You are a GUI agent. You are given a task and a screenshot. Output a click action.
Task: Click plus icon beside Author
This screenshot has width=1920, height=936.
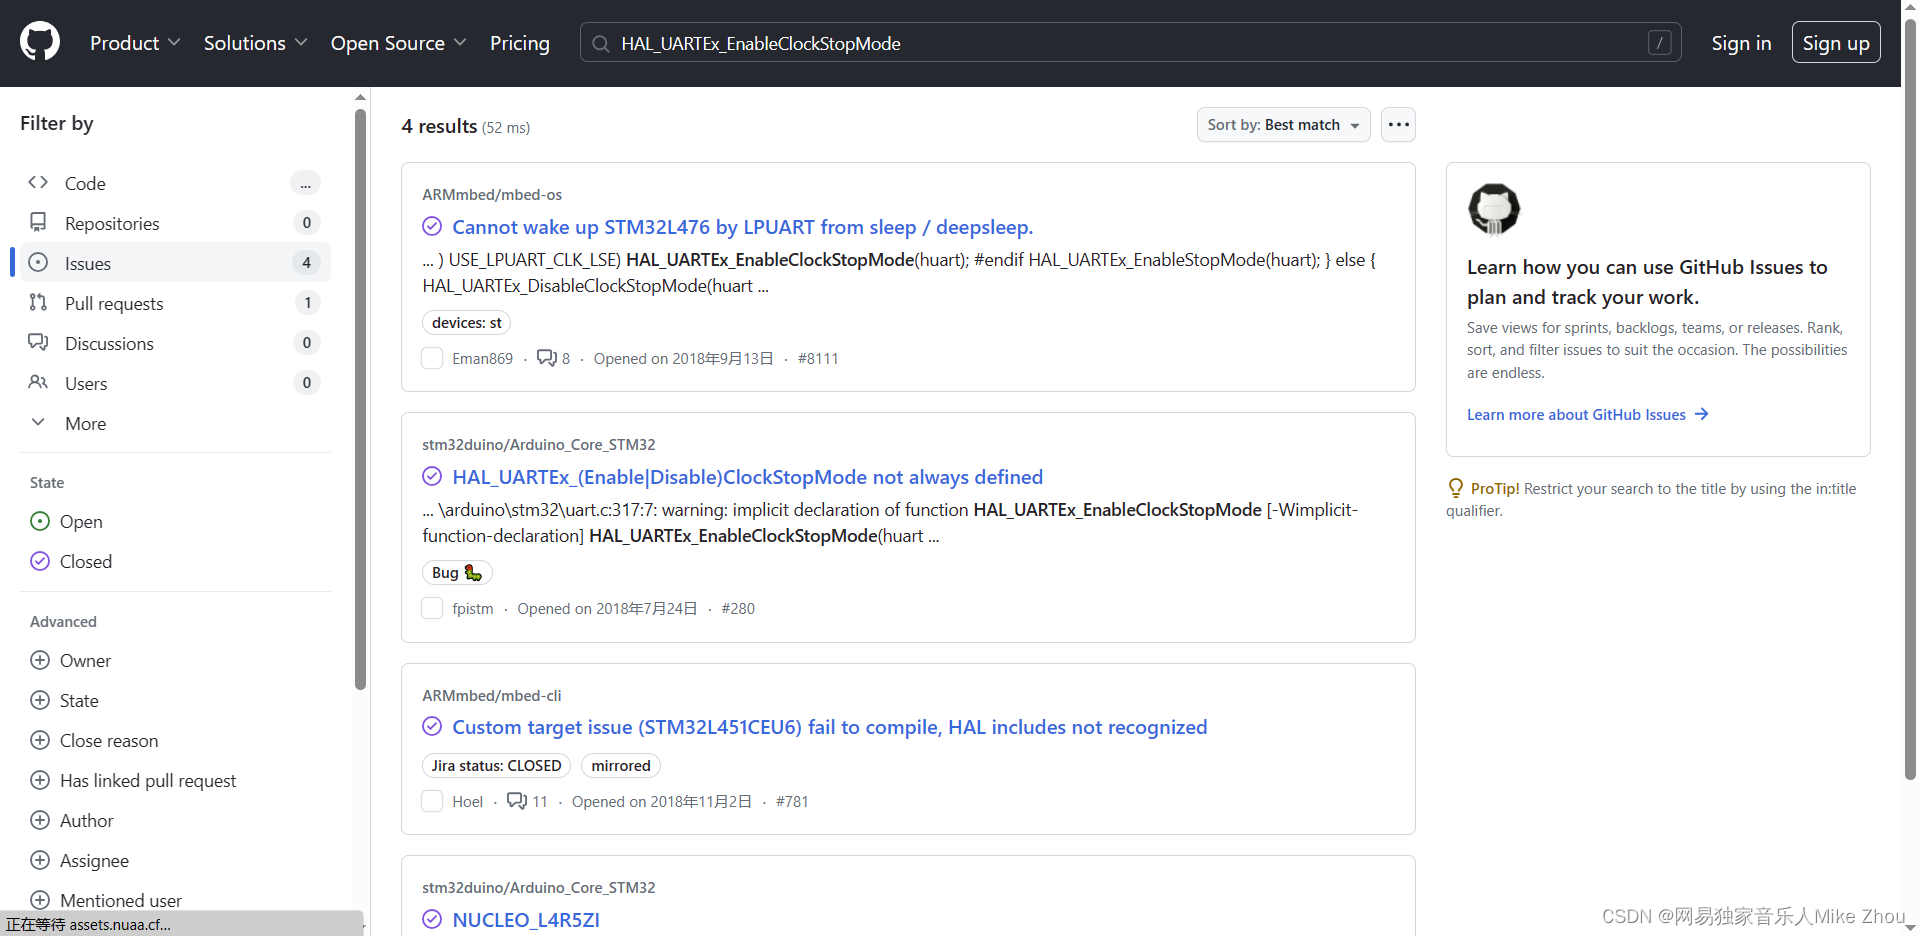(x=40, y=820)
